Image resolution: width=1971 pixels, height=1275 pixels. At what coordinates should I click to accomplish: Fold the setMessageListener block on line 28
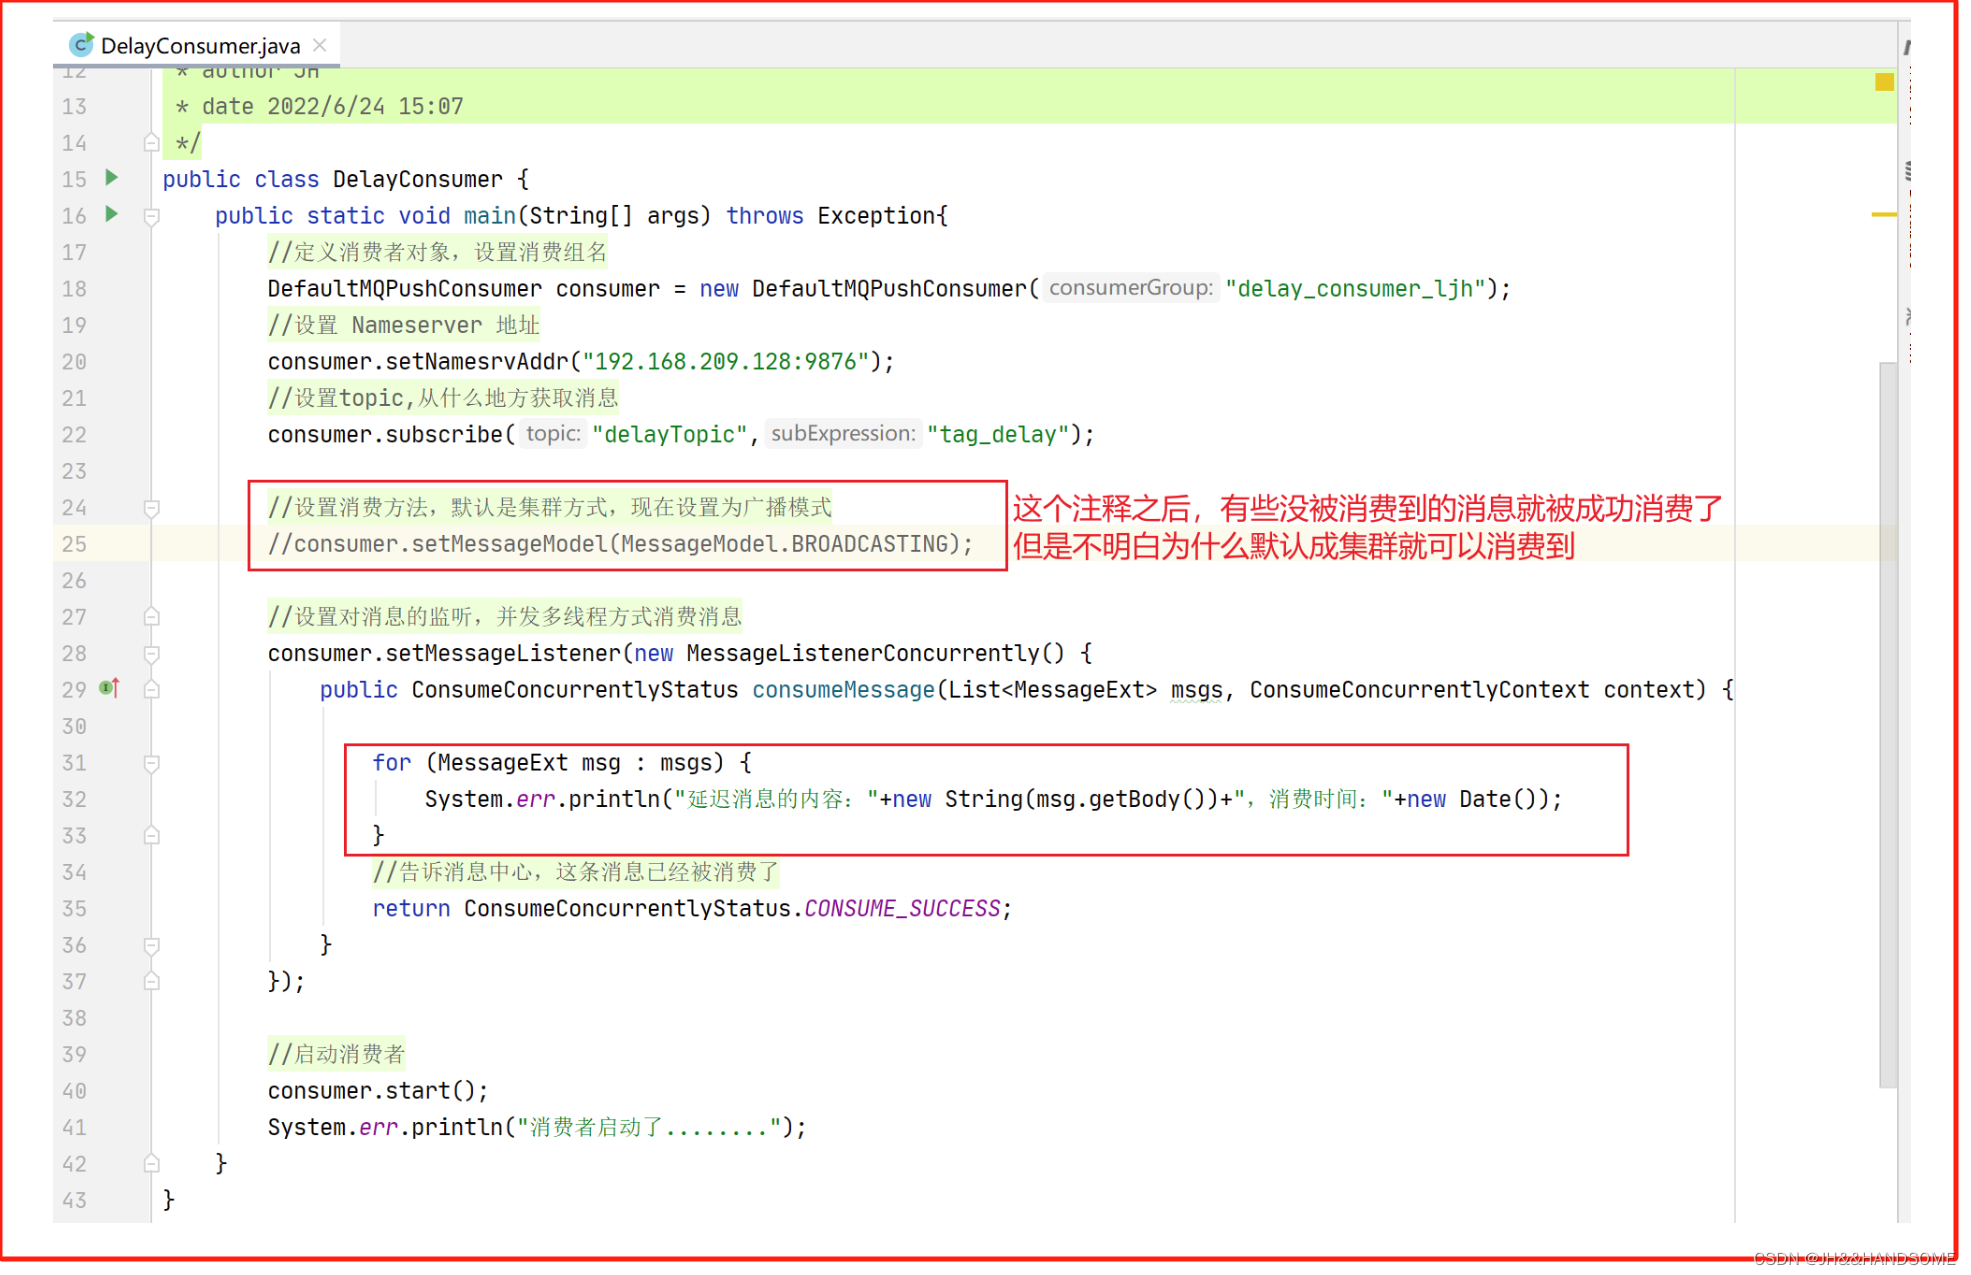tap(152, 654)
